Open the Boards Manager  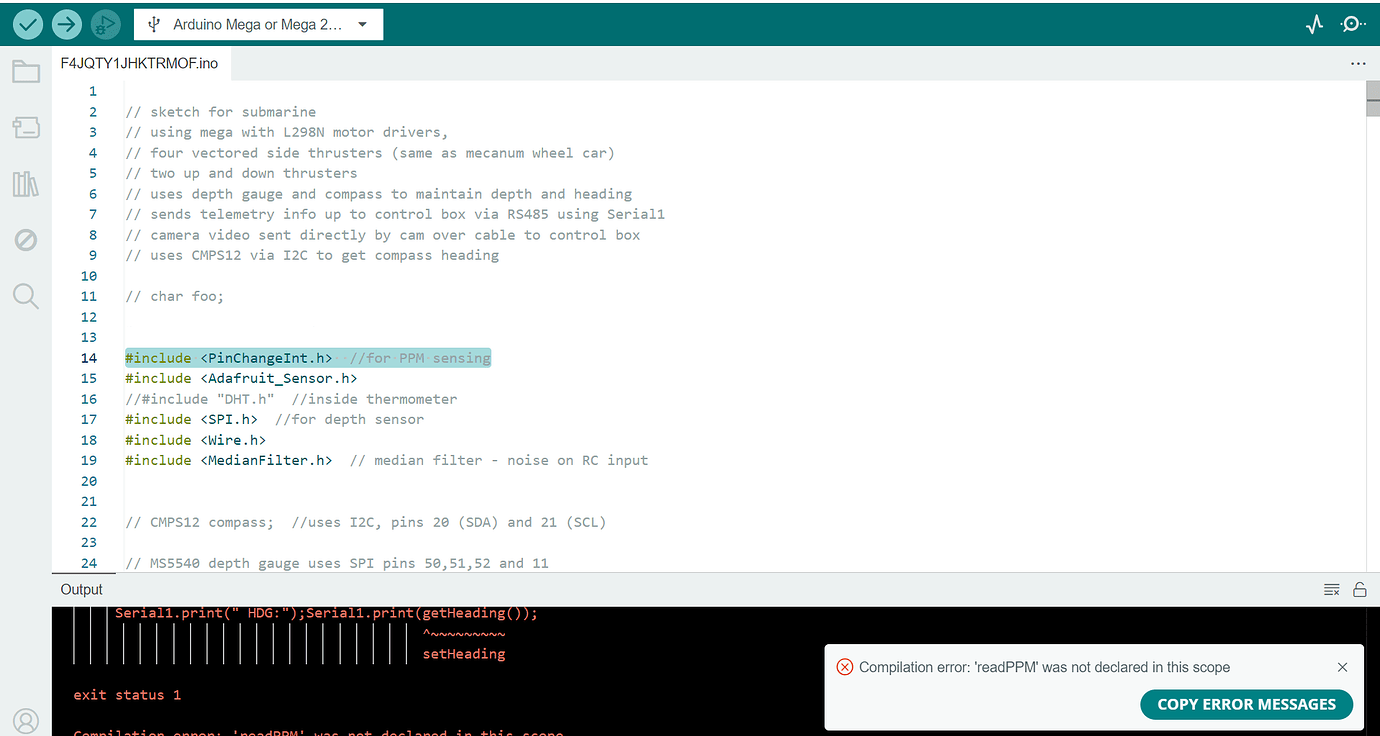[x=25, y=127]
